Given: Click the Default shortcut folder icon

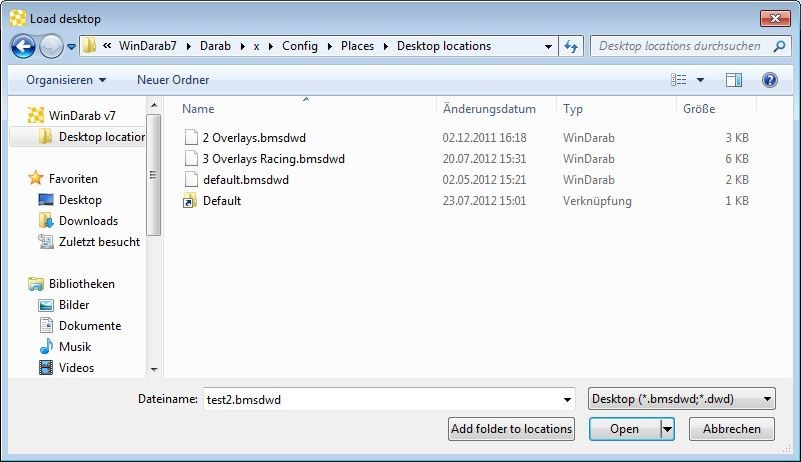Looking at the screenshot, I should [x=190, y=201].
